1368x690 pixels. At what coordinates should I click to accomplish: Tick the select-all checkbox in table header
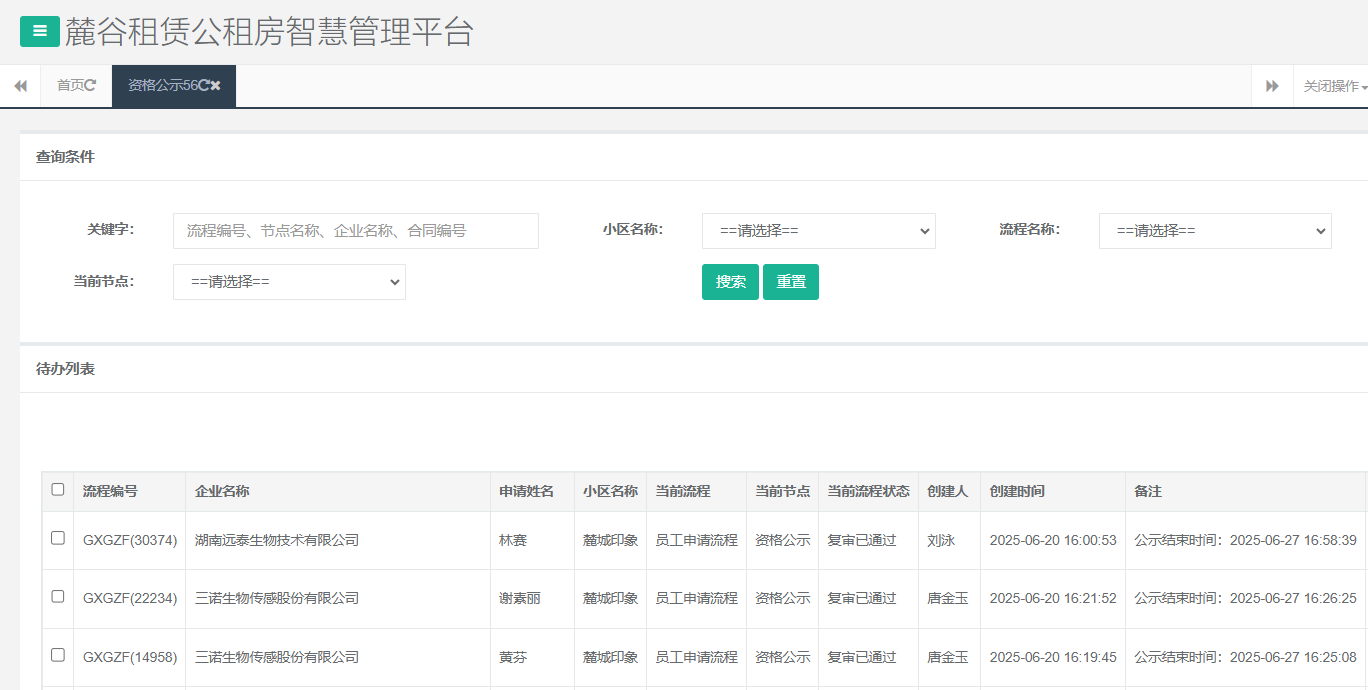point(58,490)
